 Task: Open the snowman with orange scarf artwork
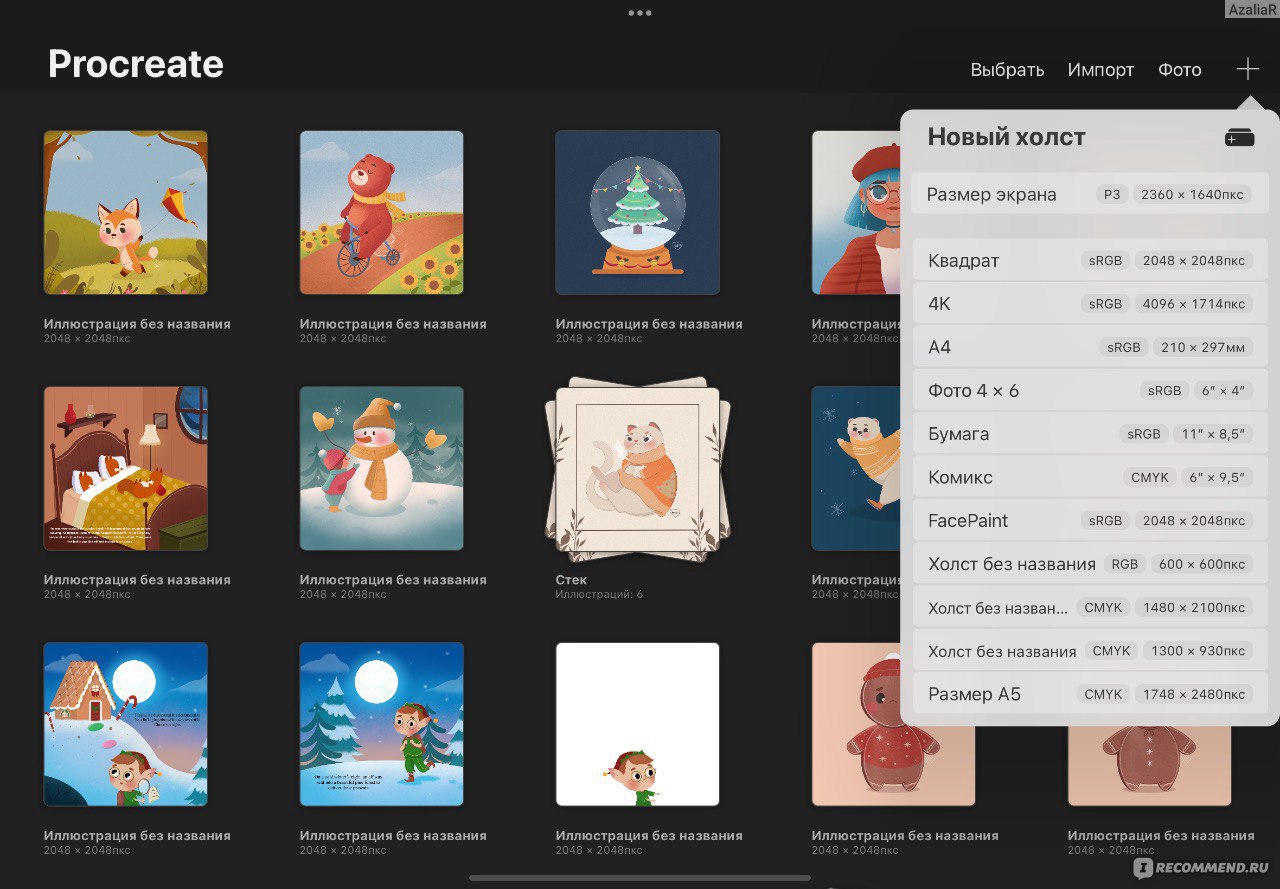click(382, 469)
